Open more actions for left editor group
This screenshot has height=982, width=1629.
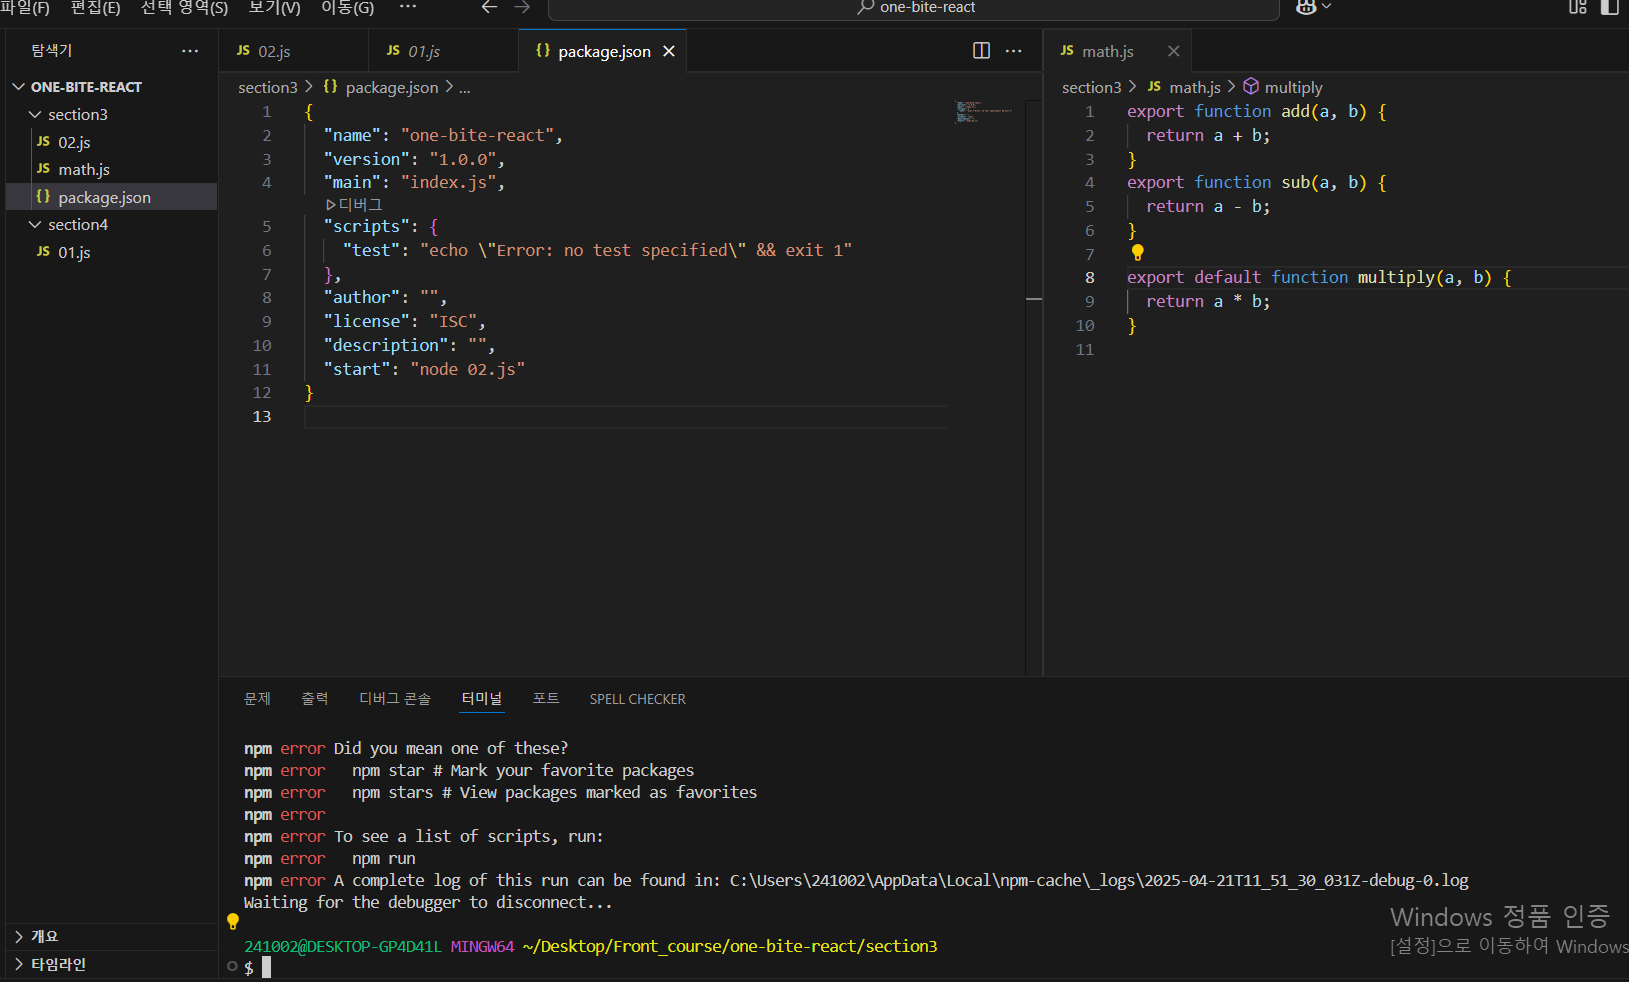point(1014,51)
